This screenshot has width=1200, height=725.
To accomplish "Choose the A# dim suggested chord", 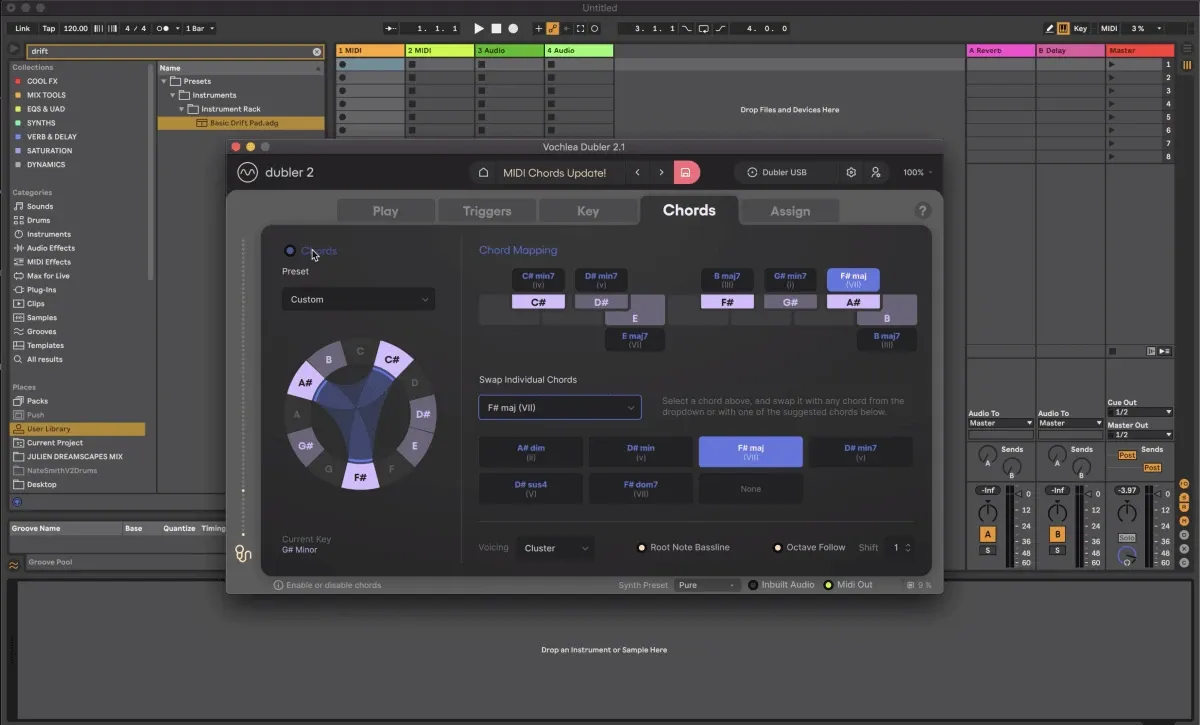I will coord(530,451).
